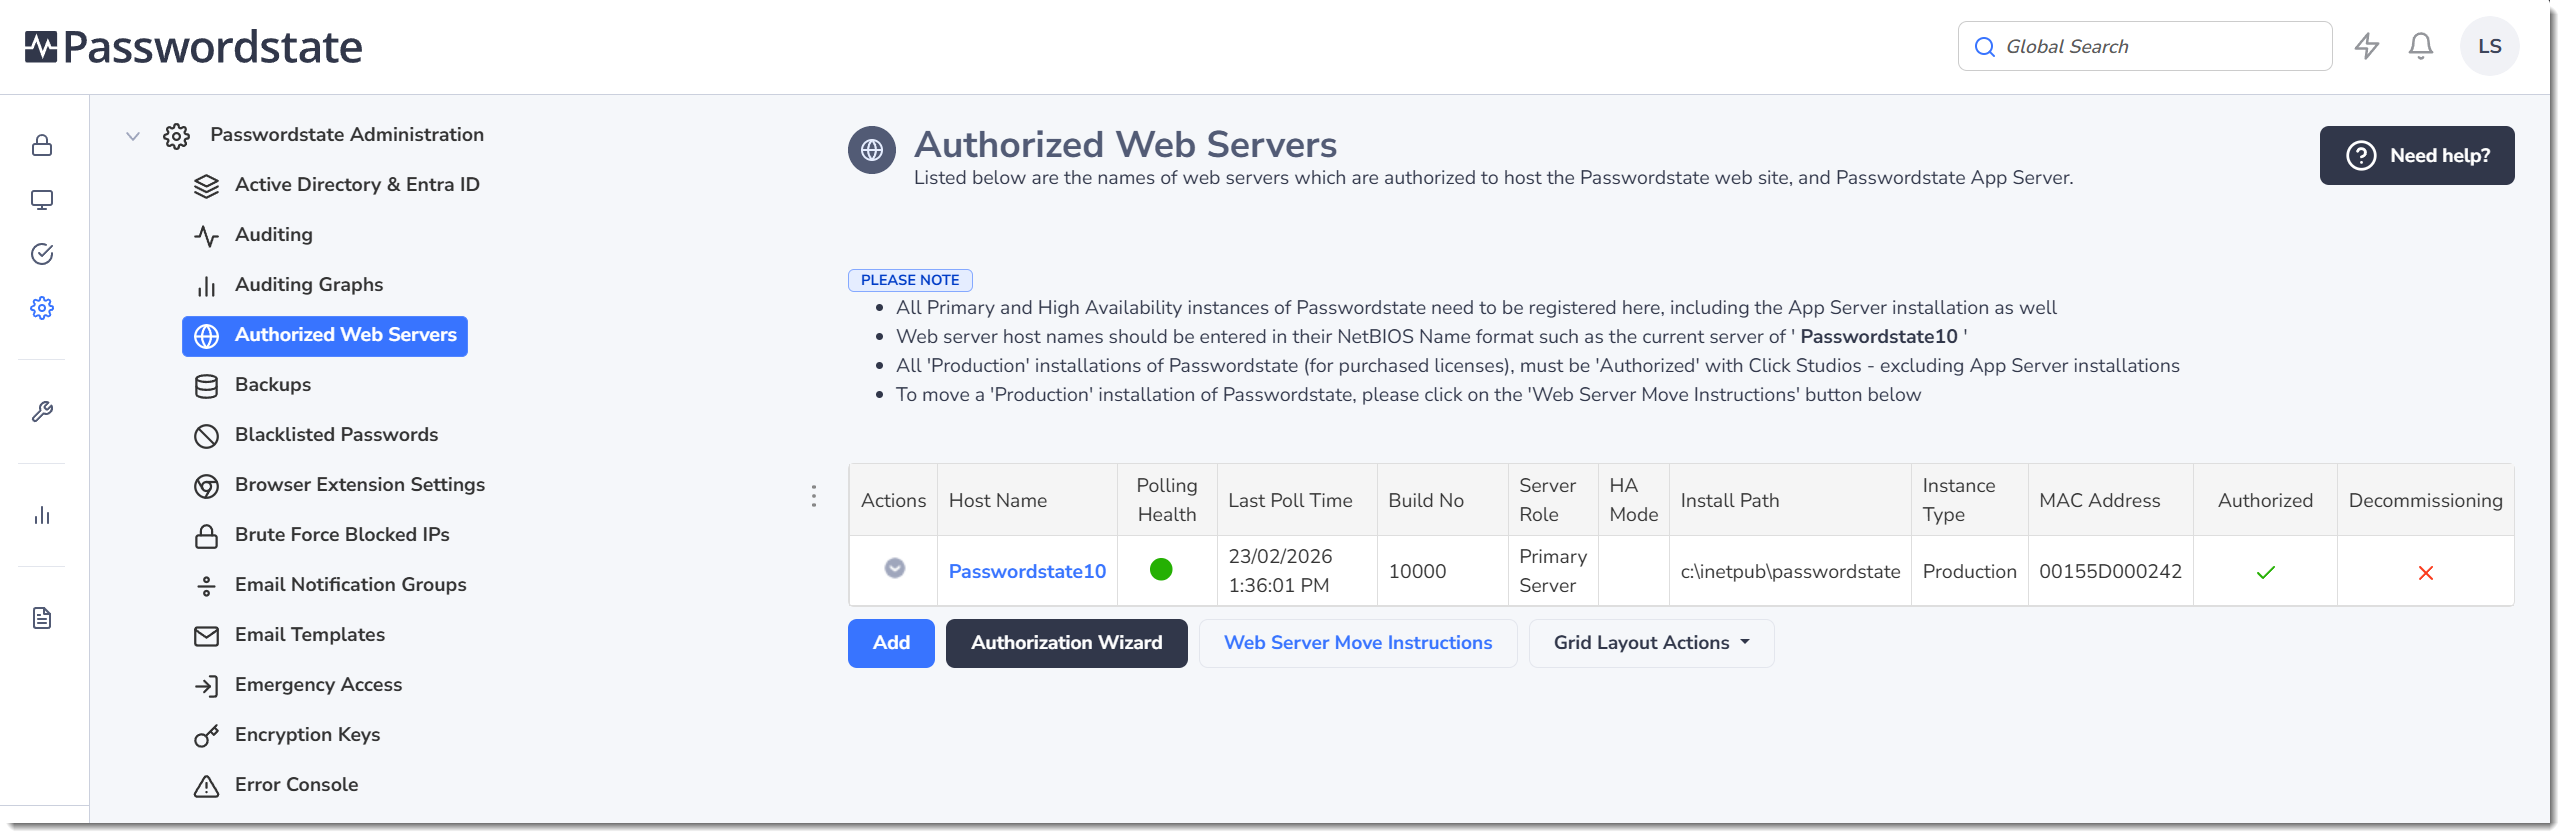The height and width of the screenshot is (838, 2565).
Task: Click the bar chart reports icon in left rail
Action: [x=42, y=515]
